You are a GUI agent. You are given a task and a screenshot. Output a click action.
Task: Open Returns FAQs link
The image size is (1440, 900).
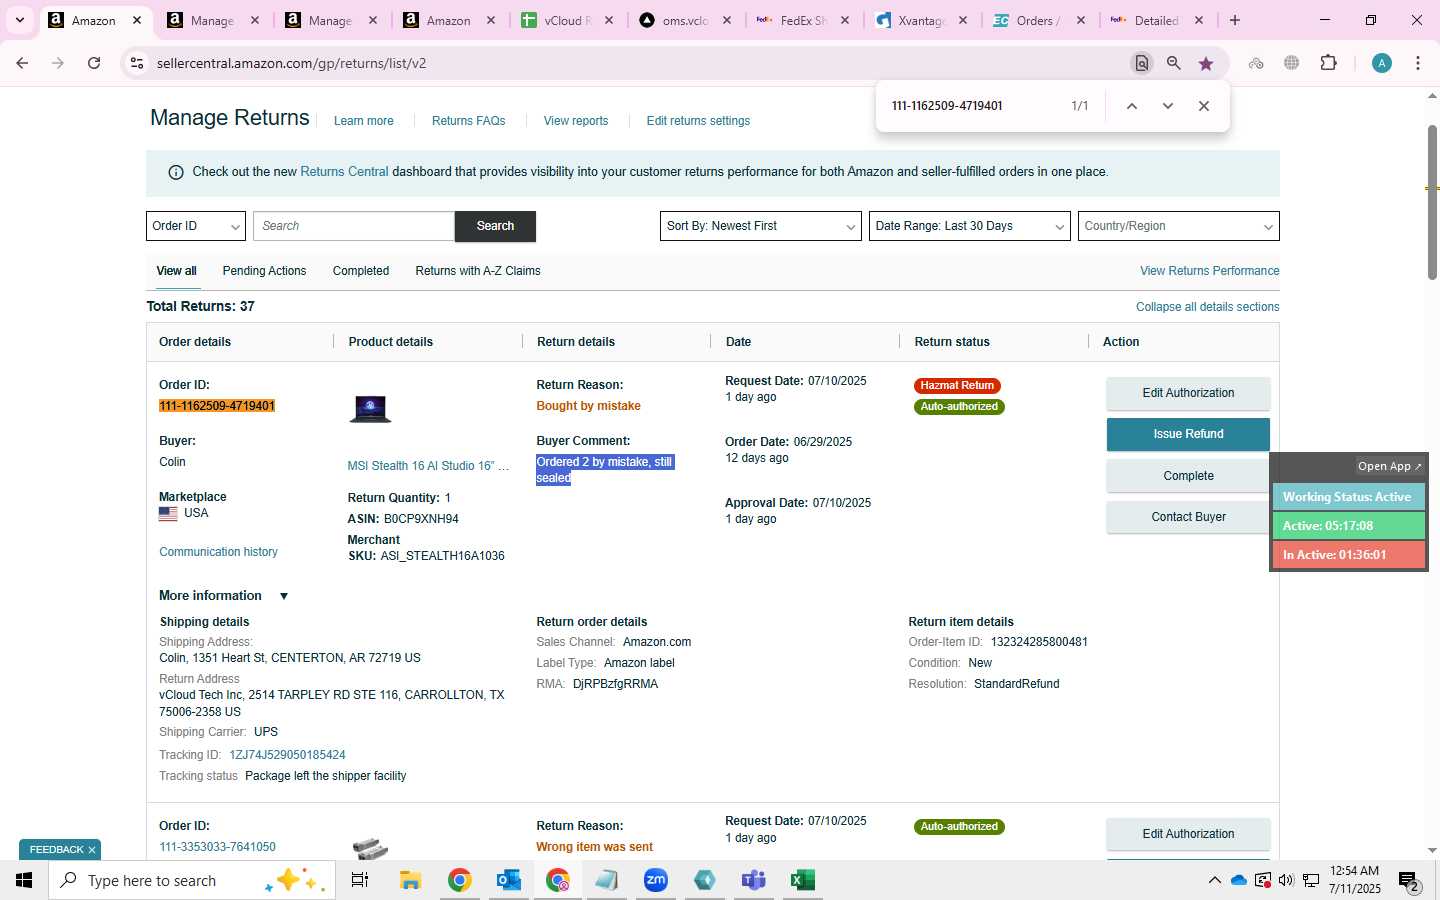pos(468,121)
